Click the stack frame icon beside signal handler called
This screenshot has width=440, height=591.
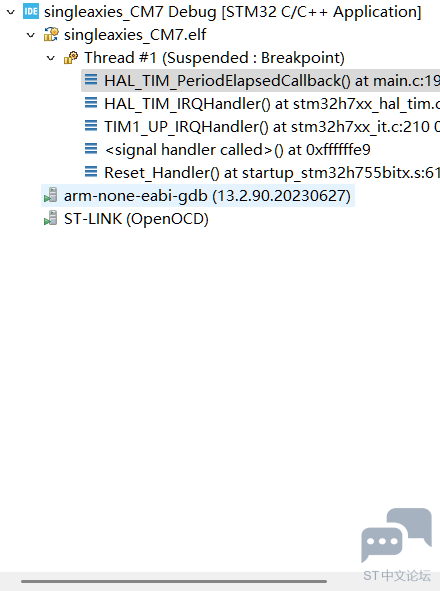point(91,149)
